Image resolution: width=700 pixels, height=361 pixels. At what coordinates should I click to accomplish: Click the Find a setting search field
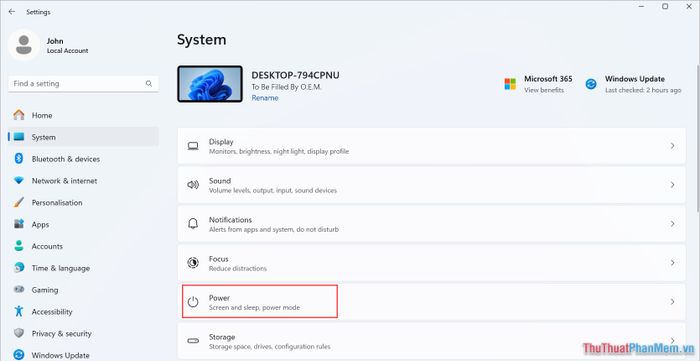(83, 84)
